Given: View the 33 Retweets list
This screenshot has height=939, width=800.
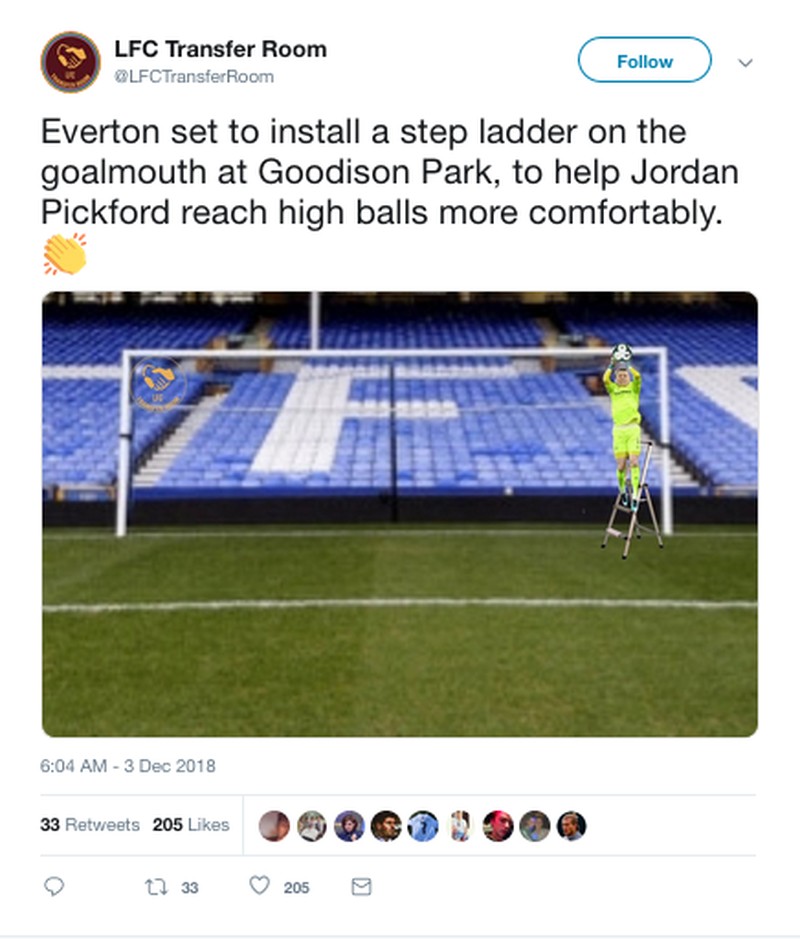Looking at the screenshot, I should pyautogui.click(x=90, y=825).
